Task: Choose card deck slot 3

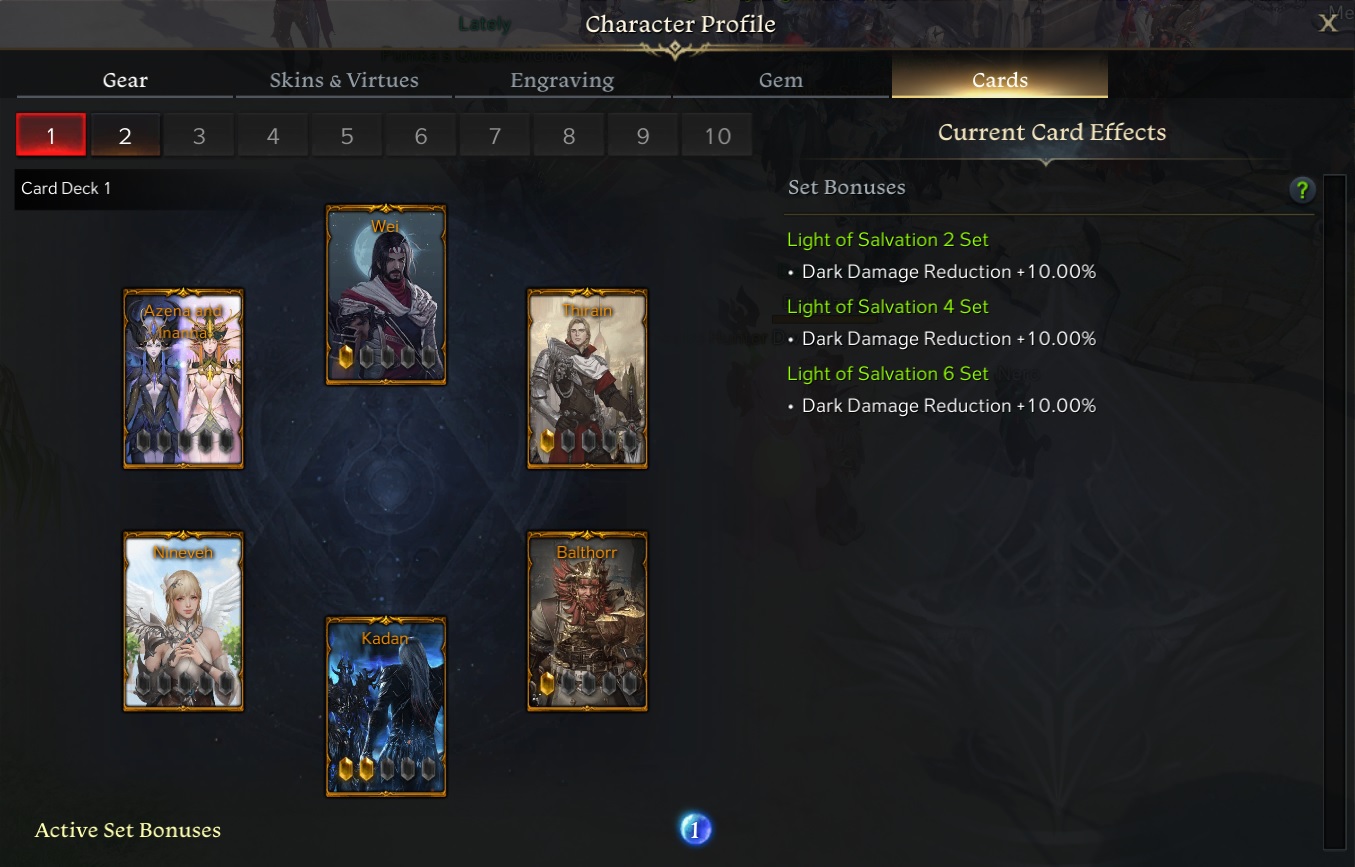Action: click(199, 136)
